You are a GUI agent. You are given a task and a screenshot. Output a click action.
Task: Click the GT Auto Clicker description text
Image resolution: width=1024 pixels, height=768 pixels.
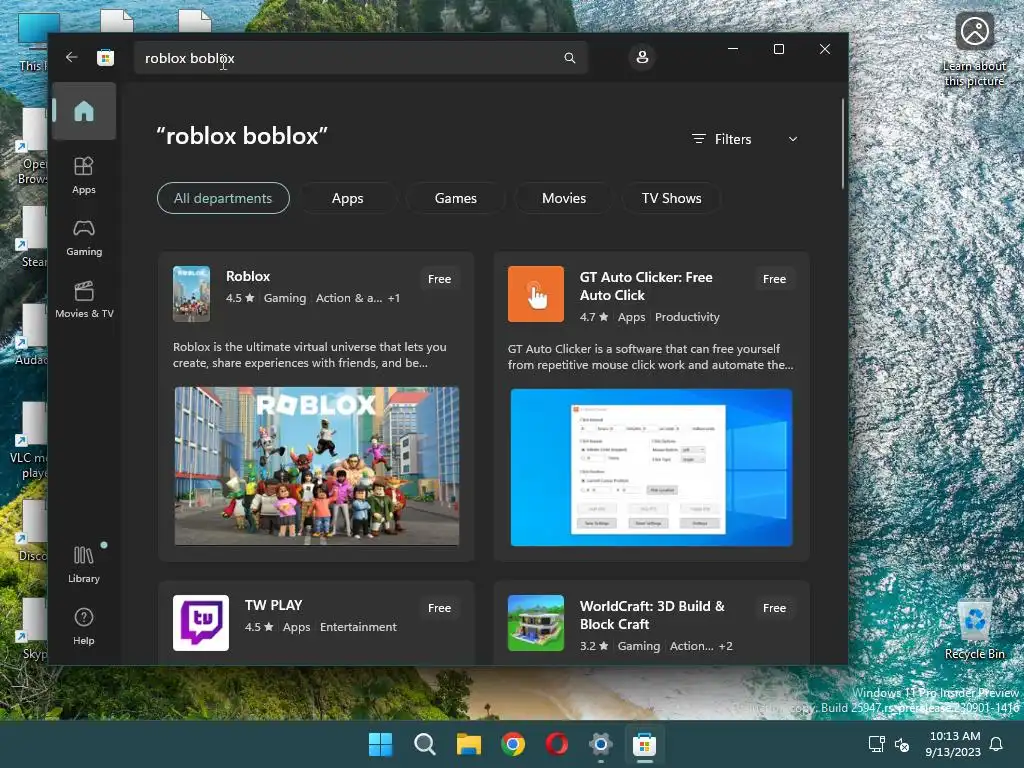(x=650, y=357)
